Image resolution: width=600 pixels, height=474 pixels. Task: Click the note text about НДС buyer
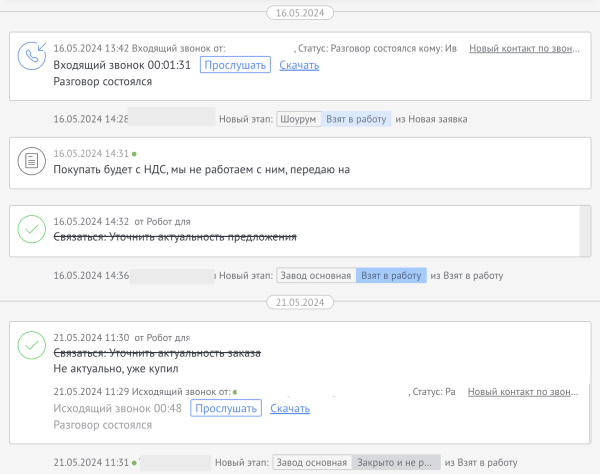[x=201, y=170]
